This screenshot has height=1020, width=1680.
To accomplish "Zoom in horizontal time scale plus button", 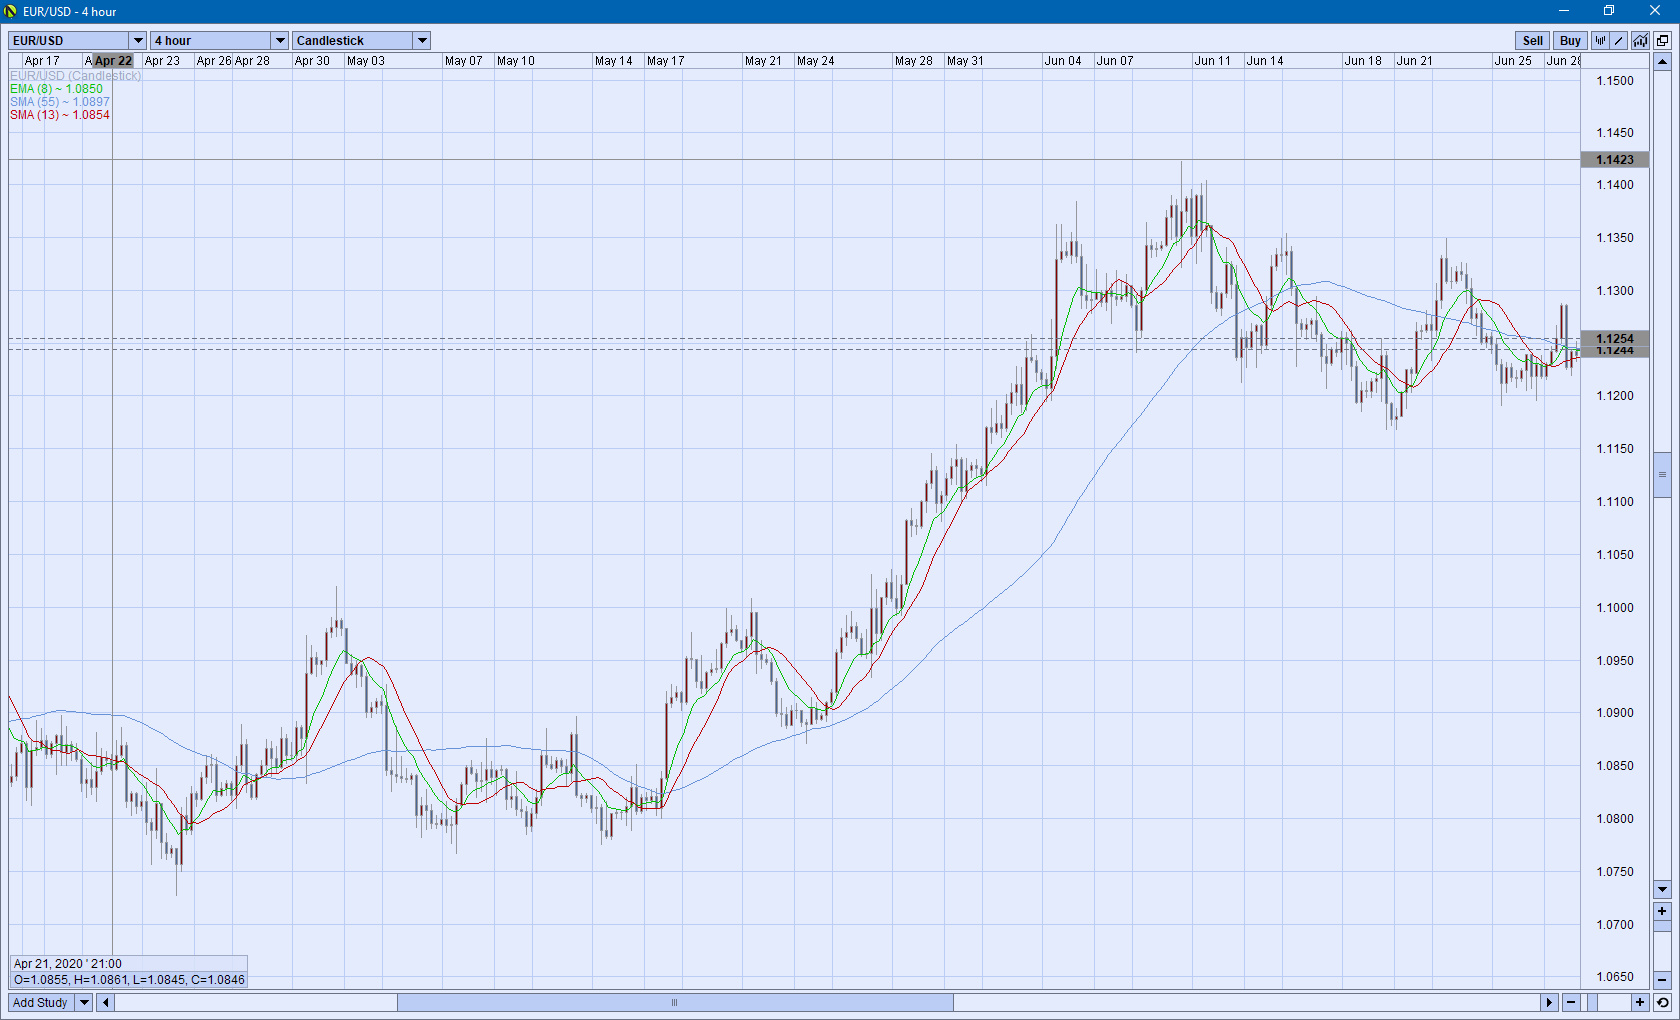I will tap(1640, 1002).
